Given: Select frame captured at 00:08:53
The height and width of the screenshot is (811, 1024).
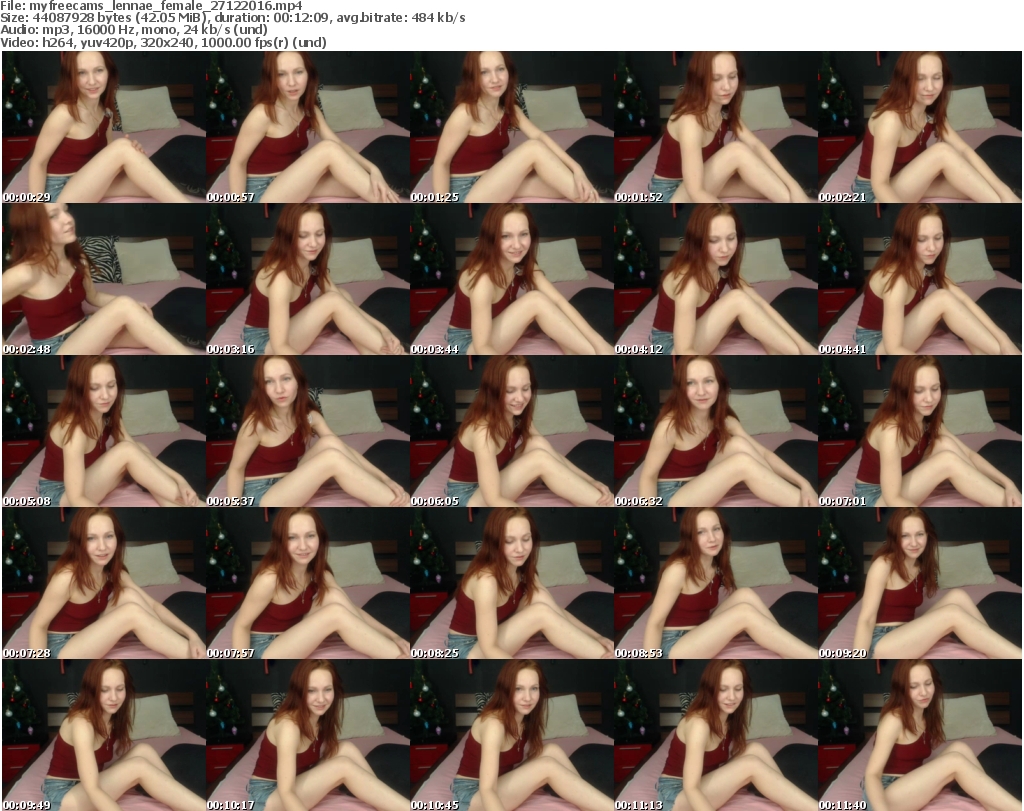Looking at the screenshot, I should pyautogui.click(x=715, y=584).
